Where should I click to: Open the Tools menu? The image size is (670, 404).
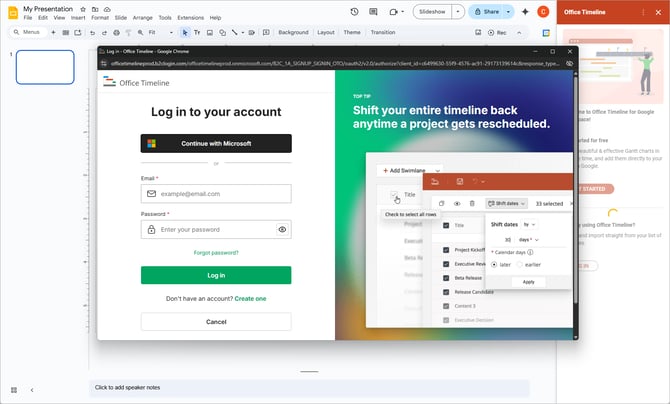pyautogui.click(x=165, y=18)
